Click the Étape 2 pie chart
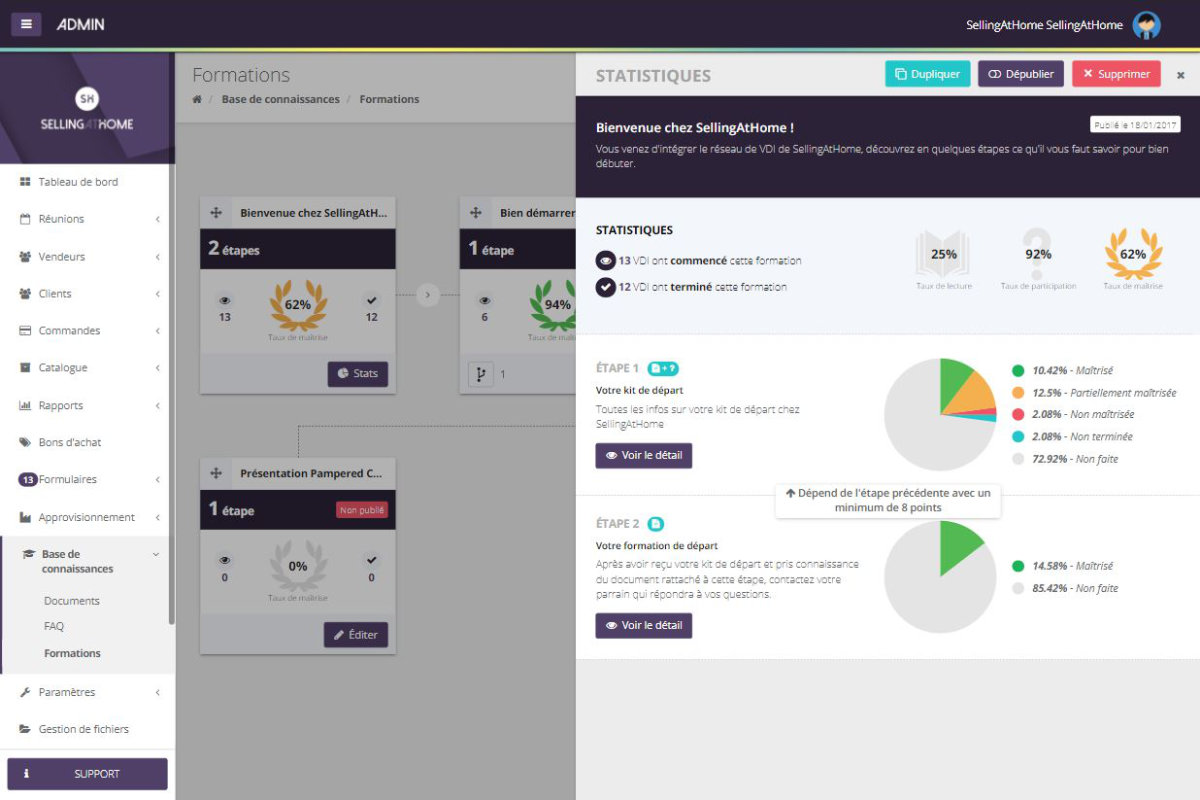This screenshot has width=1200, height=800. click(x=941, y=576)
